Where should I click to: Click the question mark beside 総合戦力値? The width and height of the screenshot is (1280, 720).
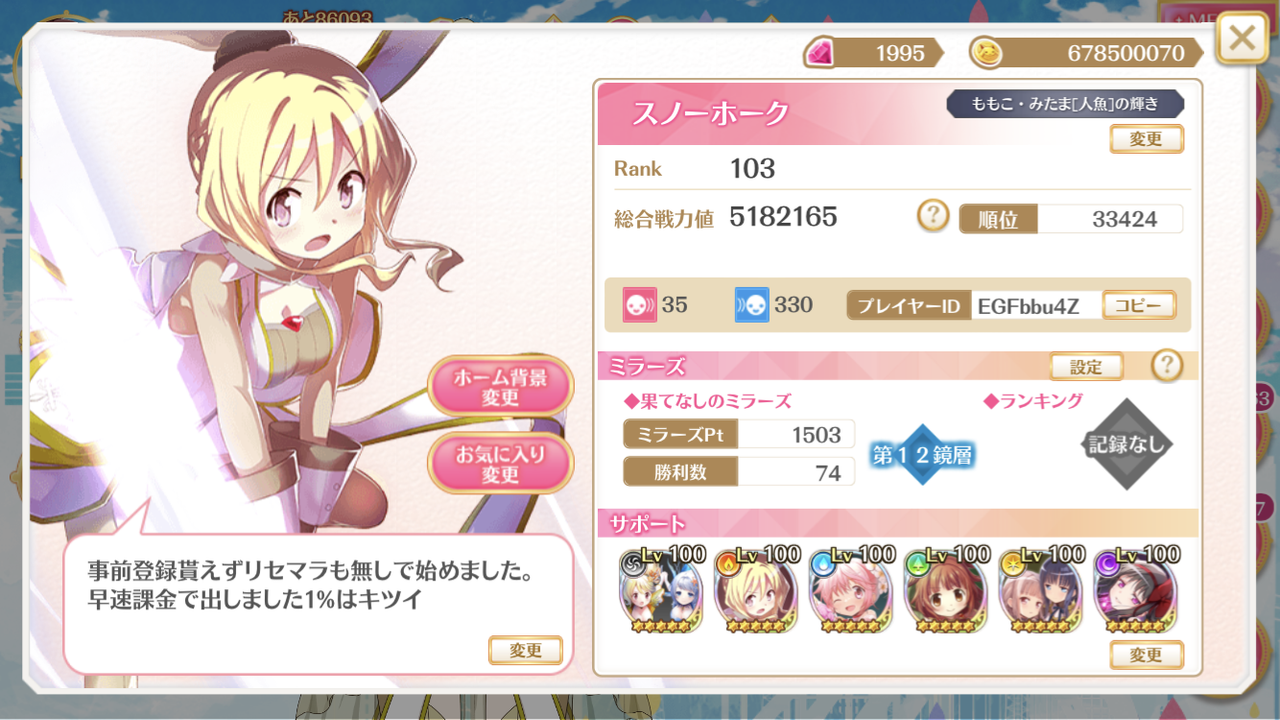click(933, 216)
